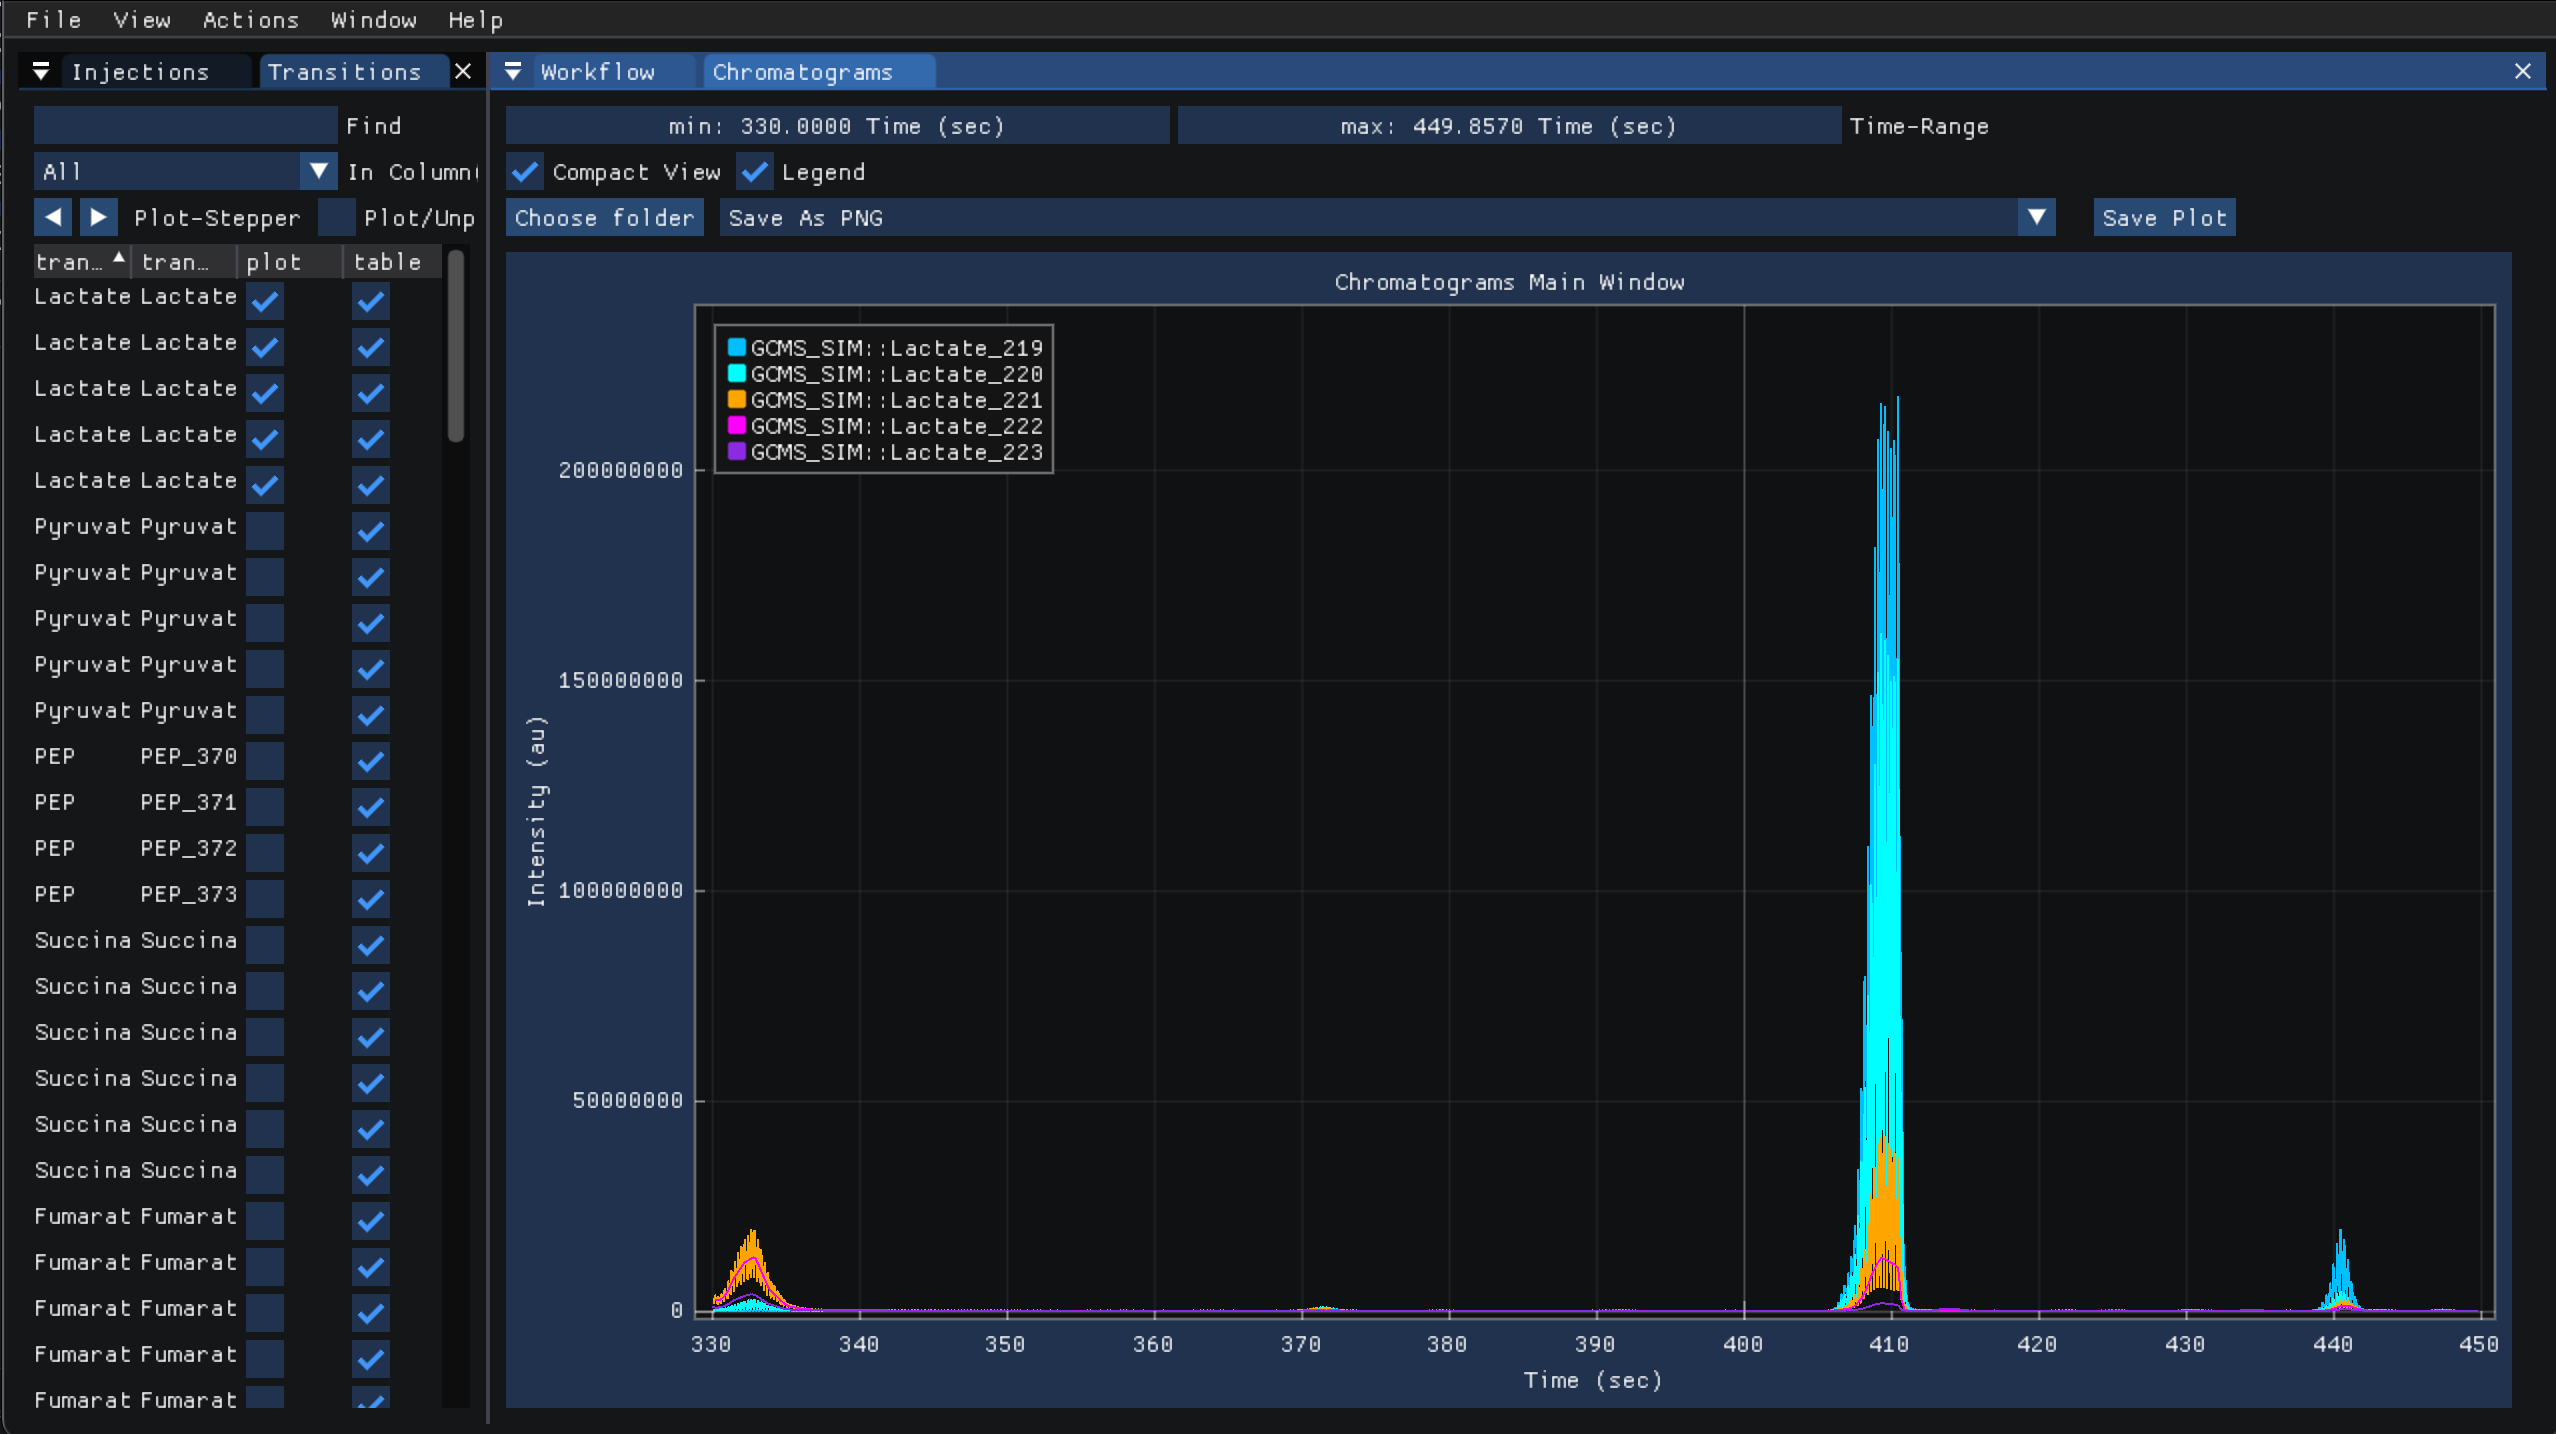The image size is (2556, 1434).
Task: Enable plot for PEP_371
Action: coord(265,807)
